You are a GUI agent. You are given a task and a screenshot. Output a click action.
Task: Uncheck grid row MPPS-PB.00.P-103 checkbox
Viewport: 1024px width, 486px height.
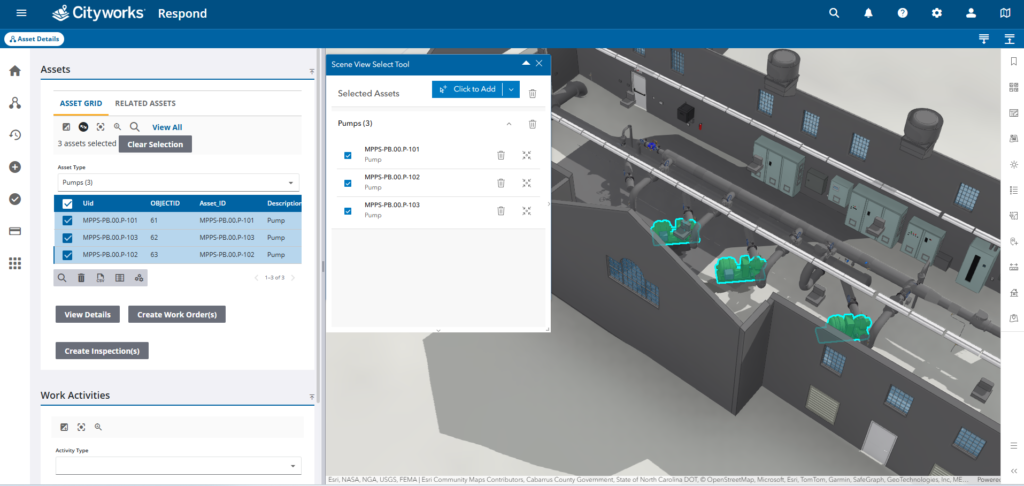coord(67,237)
